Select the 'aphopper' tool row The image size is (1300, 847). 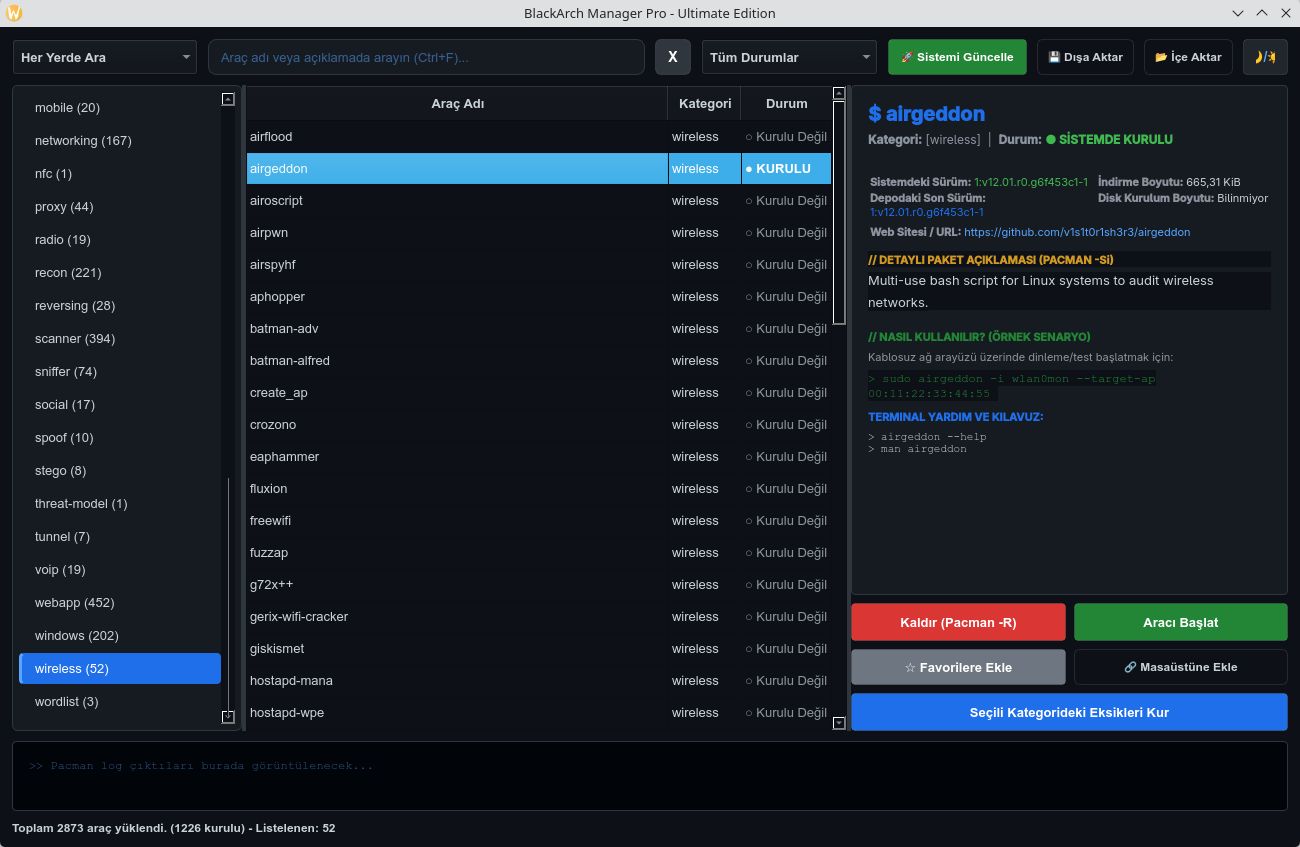539,297
